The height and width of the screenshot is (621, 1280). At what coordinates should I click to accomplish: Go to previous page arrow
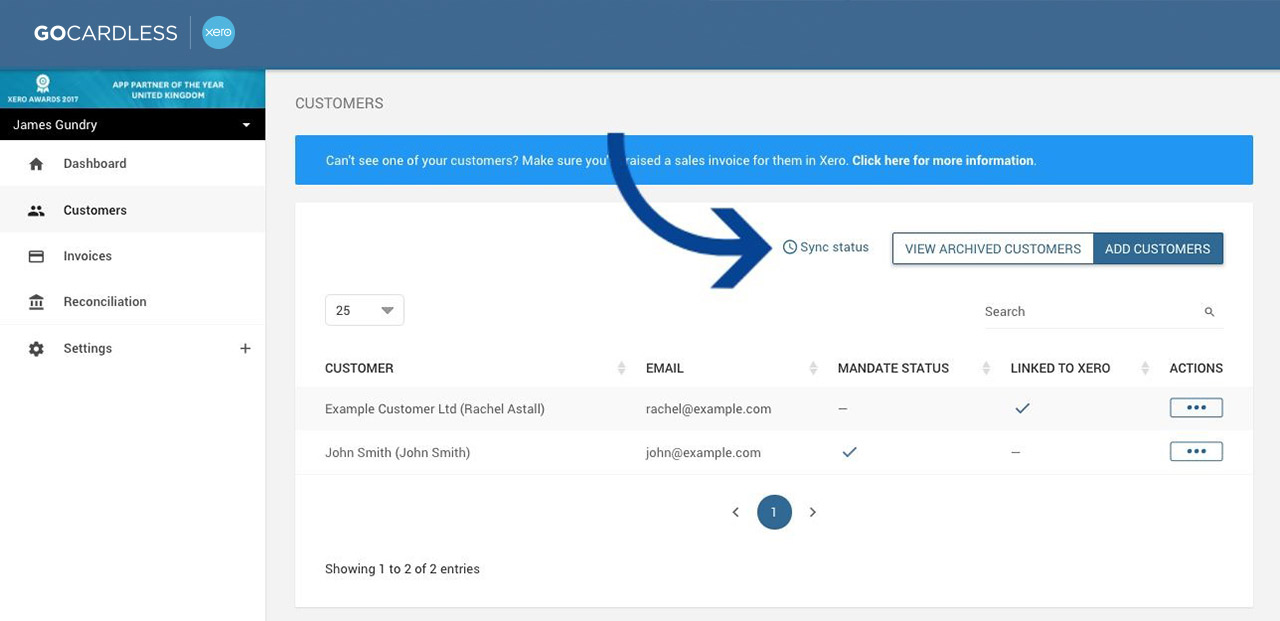point(735,512)
